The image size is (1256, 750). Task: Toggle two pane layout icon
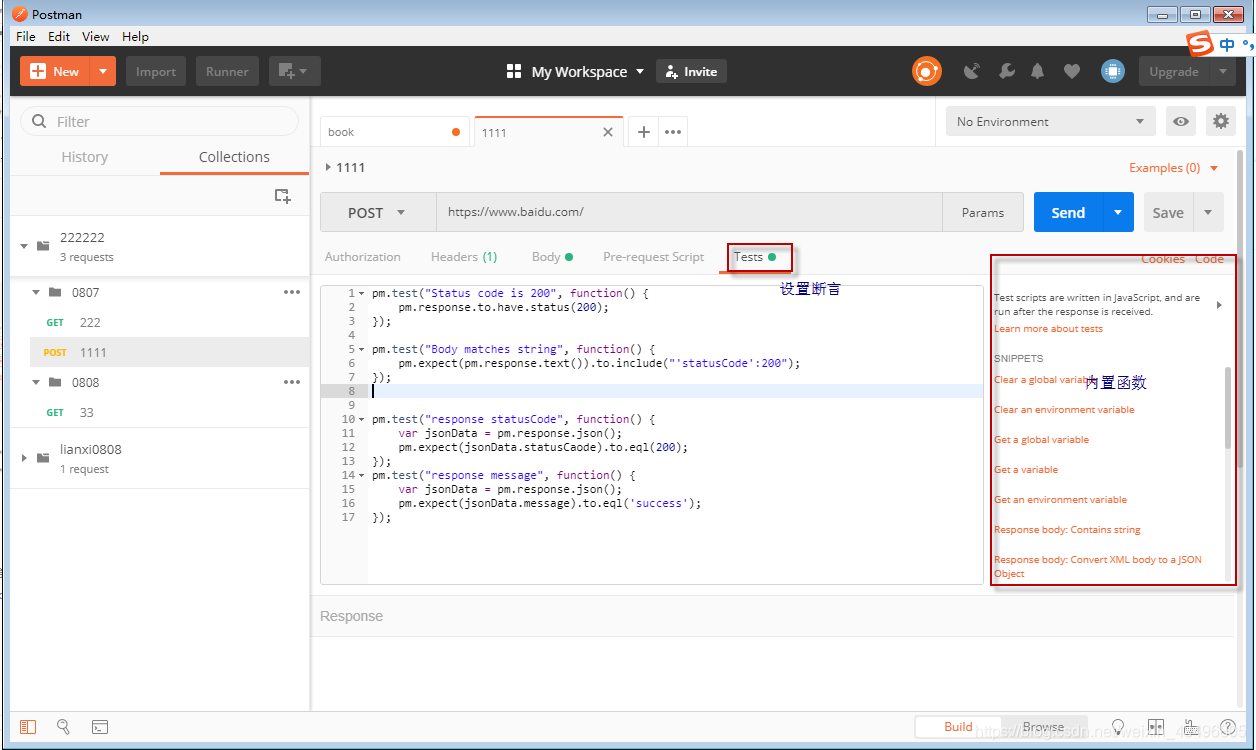coord(1156,727)
